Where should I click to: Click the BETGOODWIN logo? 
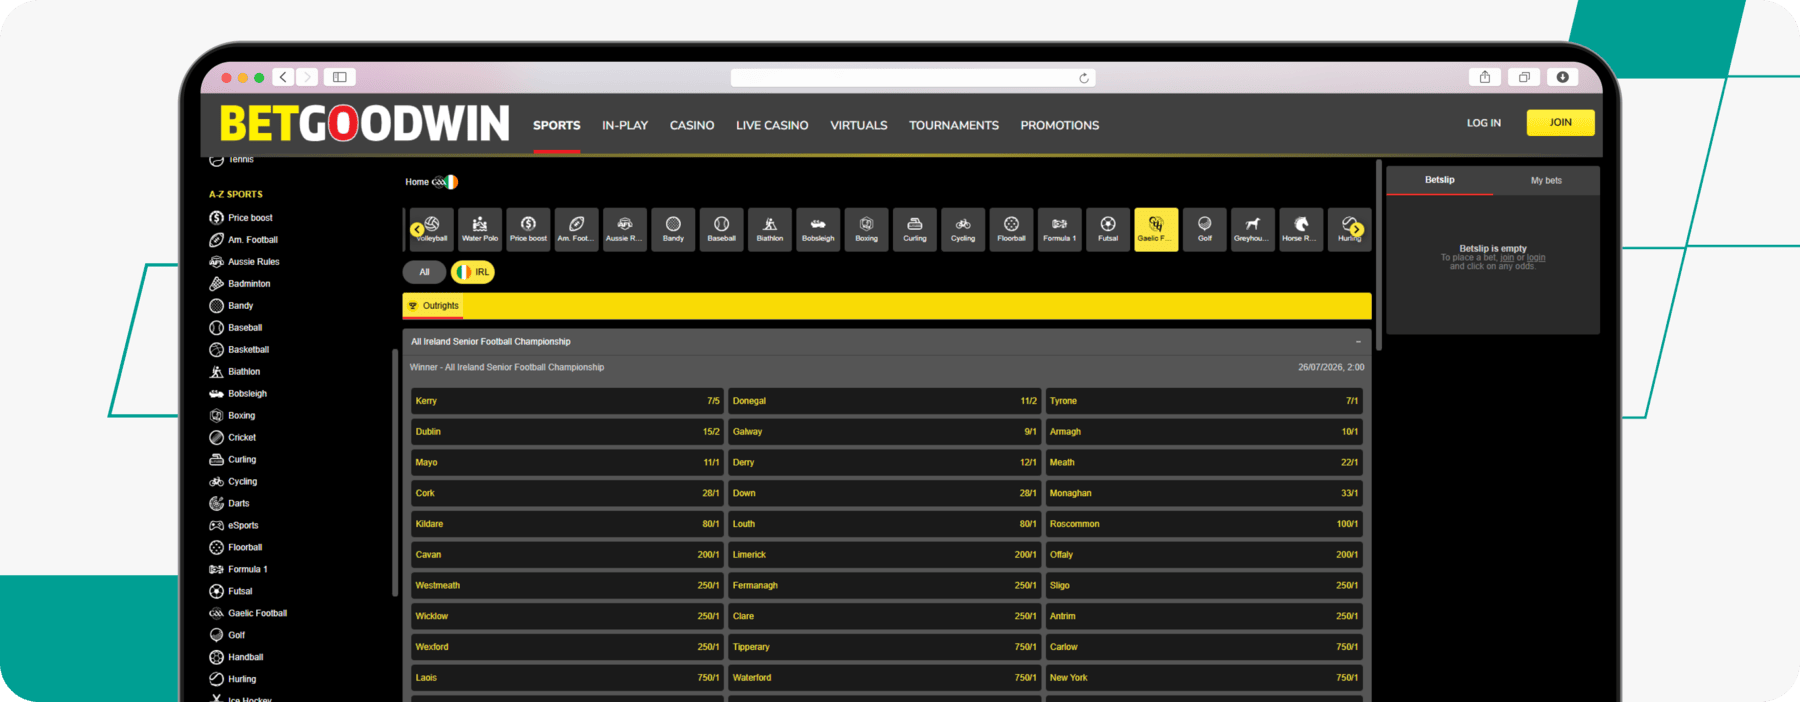coord(364,124)
